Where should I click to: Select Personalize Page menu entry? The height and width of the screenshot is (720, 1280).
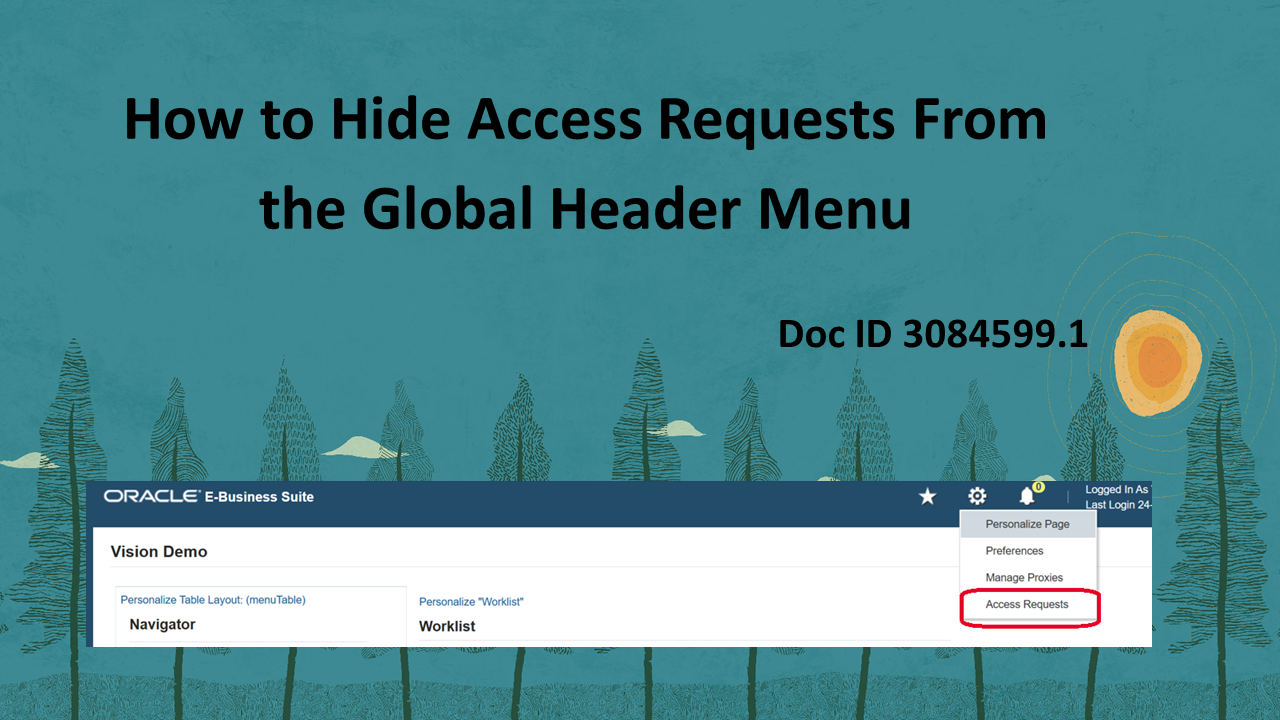[x=1028, y=523]
